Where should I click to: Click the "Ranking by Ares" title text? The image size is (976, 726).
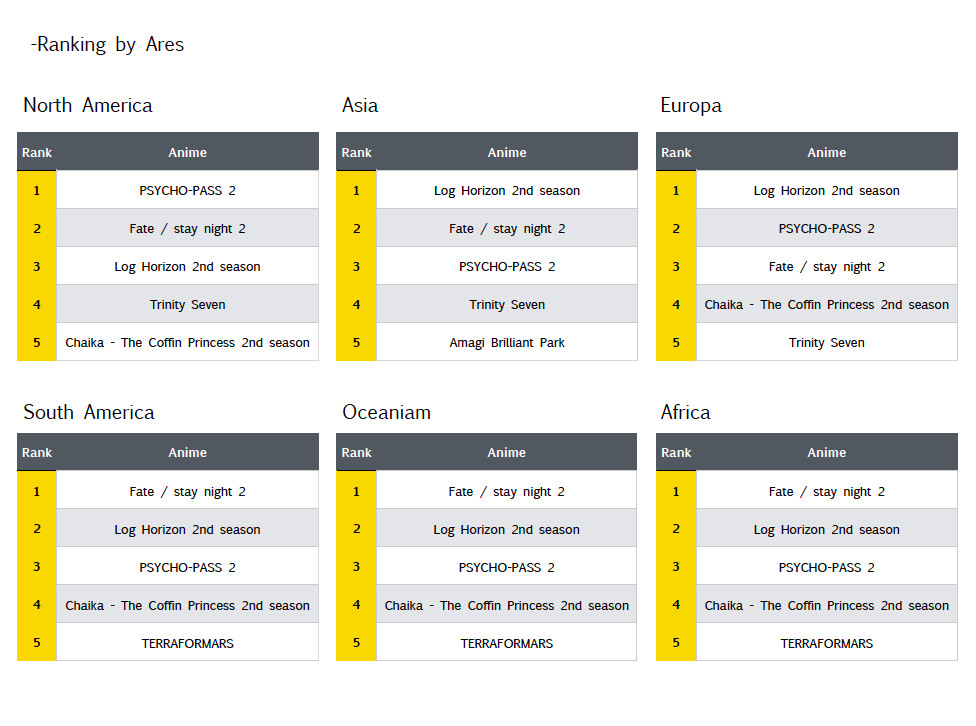108,45
